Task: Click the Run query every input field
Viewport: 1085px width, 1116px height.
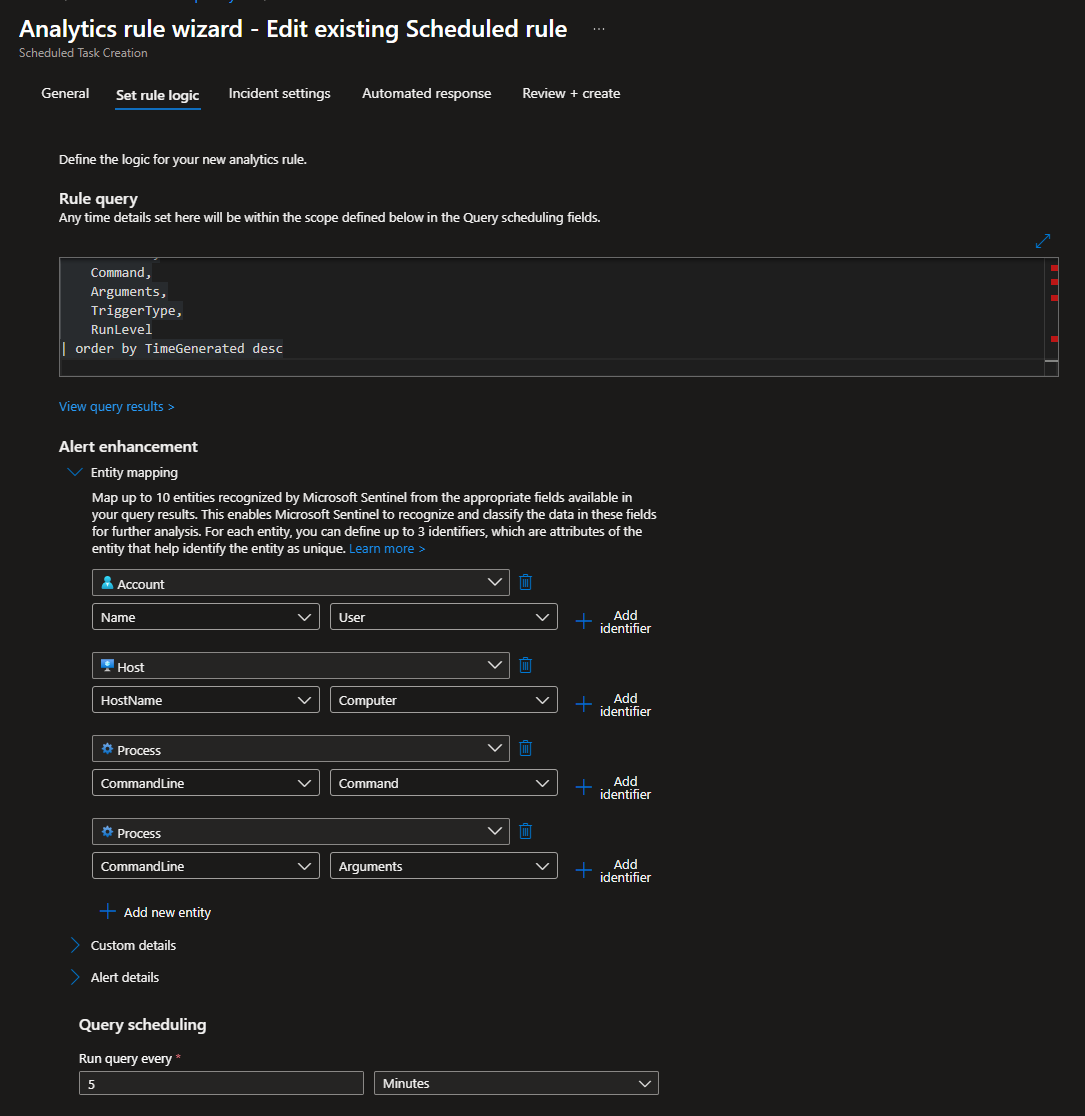Action: pyautogui.click(x=221, y=1083)
